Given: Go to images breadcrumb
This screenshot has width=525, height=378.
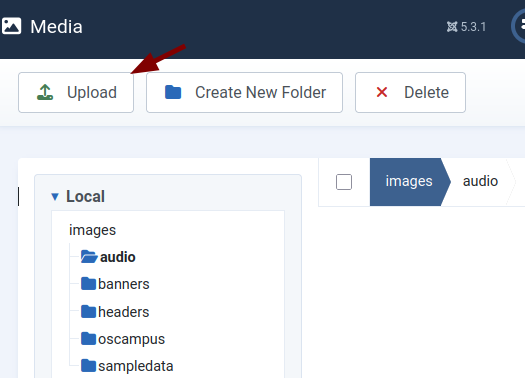Looking at the screenshot, I should [x=409, y=181].
